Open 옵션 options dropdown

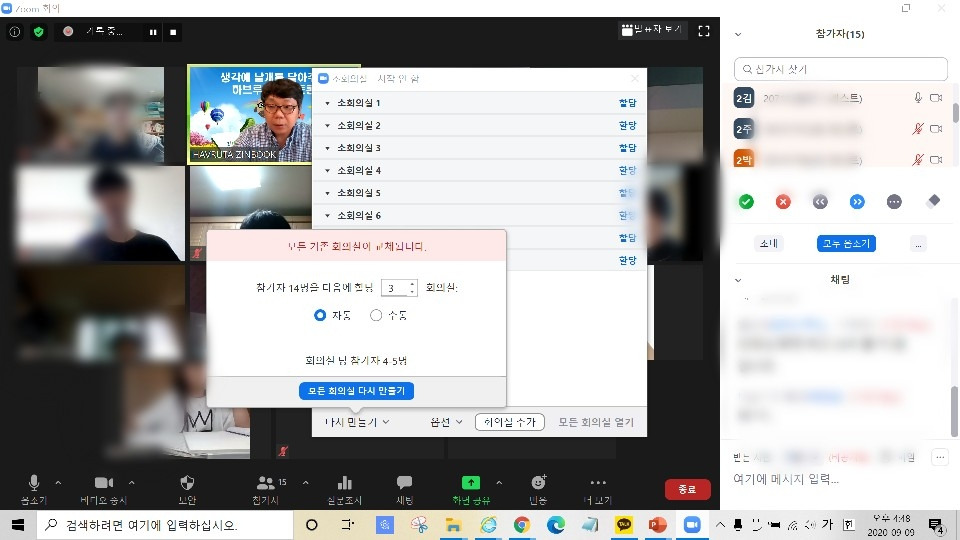[x=446, y=422]
